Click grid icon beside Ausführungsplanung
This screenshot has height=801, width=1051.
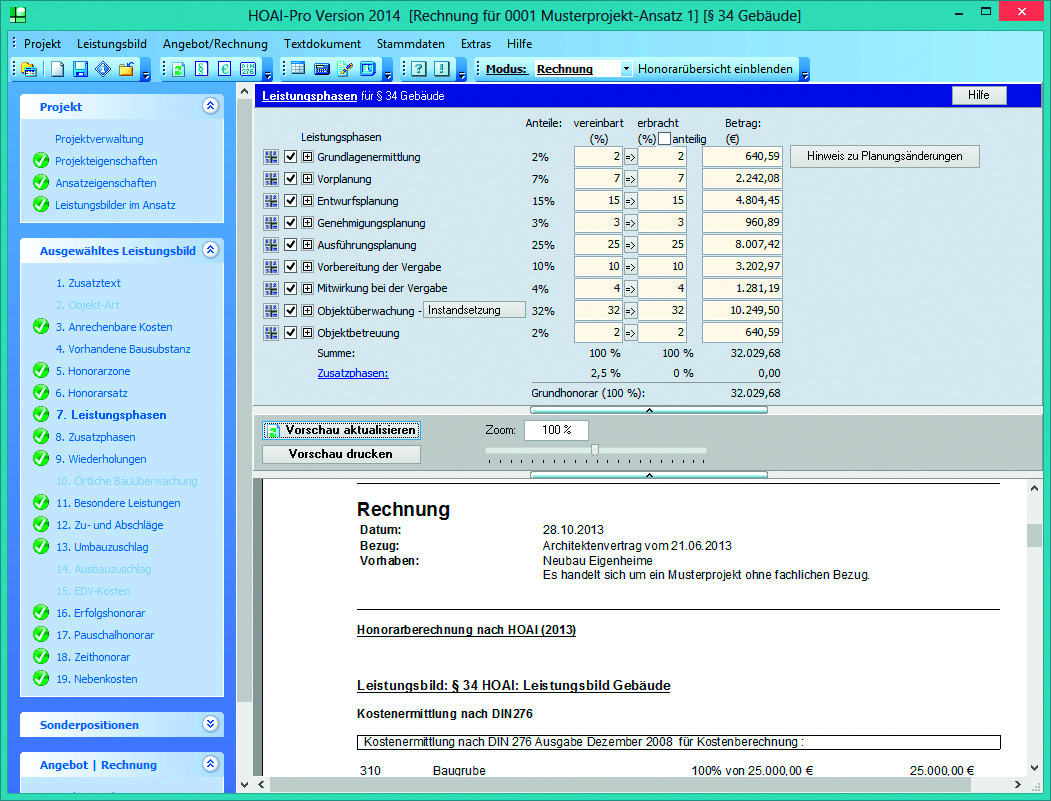[x=271, y=245]
